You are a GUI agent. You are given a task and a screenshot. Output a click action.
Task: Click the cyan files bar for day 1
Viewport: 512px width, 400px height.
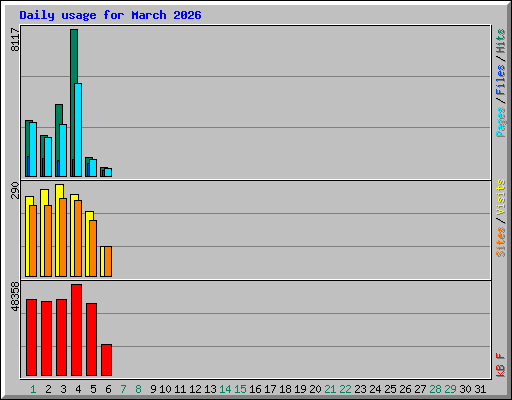(x=33, y=149)
